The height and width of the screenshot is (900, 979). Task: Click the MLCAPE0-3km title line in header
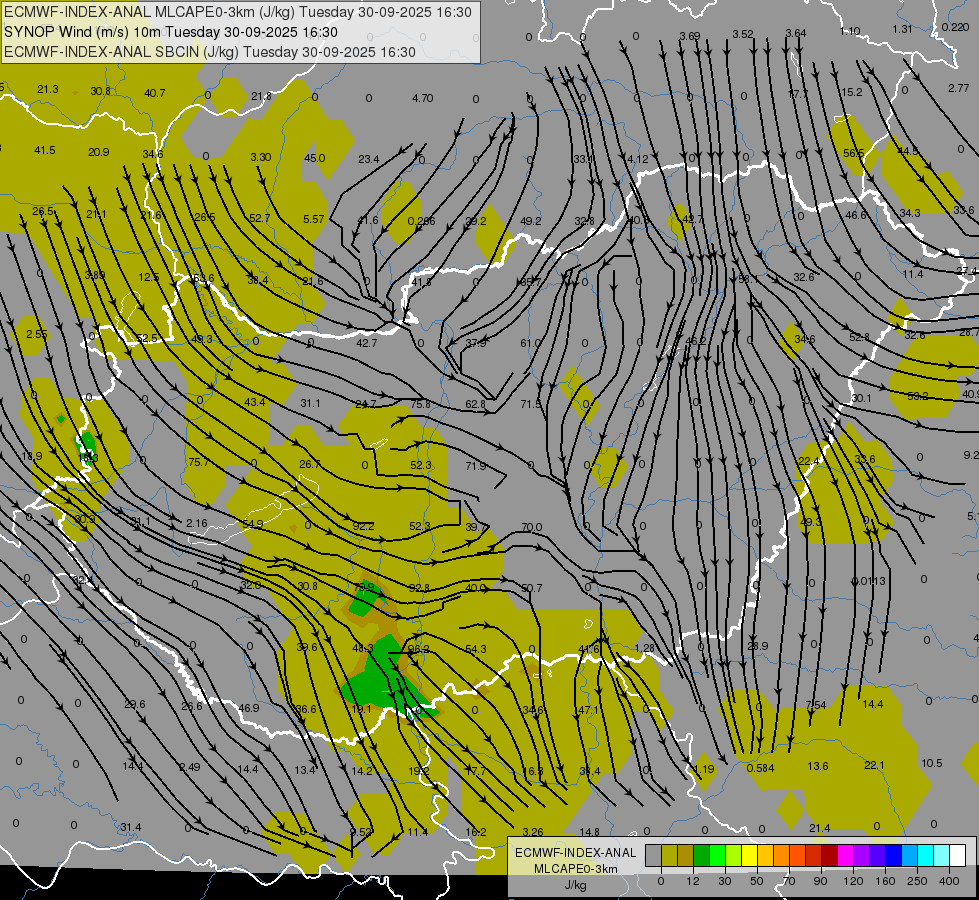pos(238,12)
